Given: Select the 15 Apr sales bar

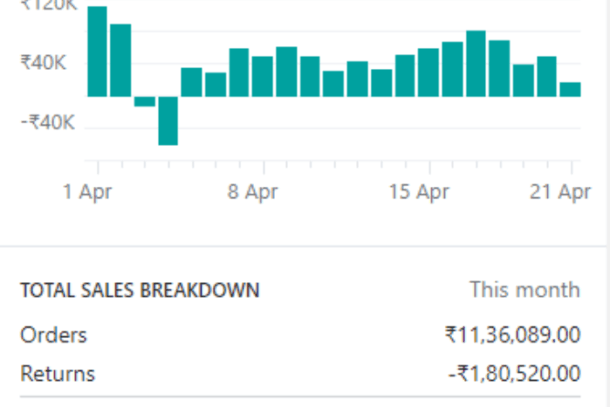Looking at the screenshot, I should pyautogui.click(x=429, y=72).
